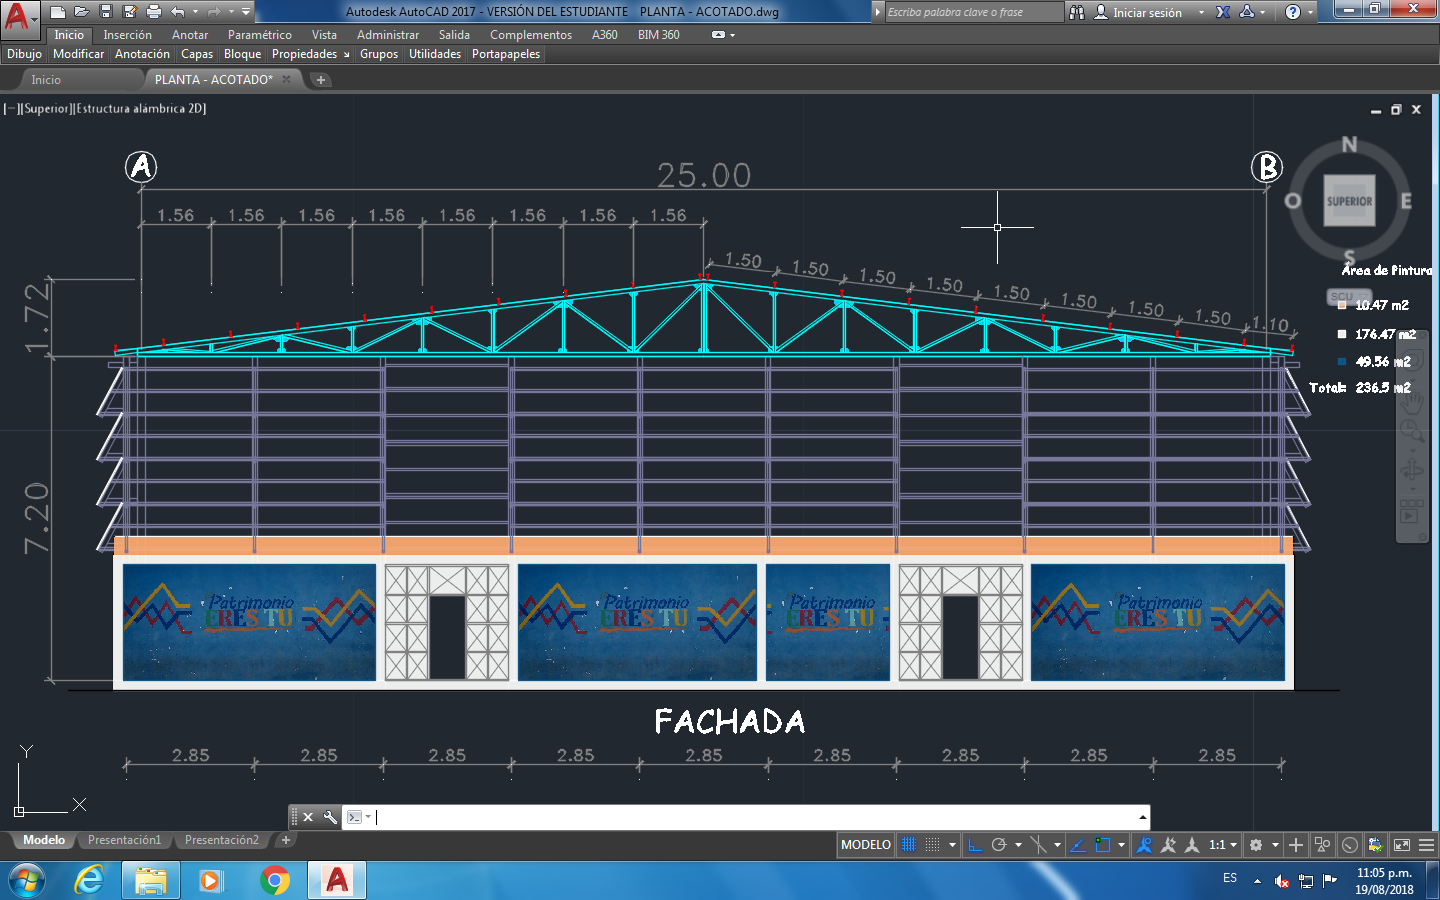
Task: Open the A360 triangle icon
Action: click(x=1247, y=12)
